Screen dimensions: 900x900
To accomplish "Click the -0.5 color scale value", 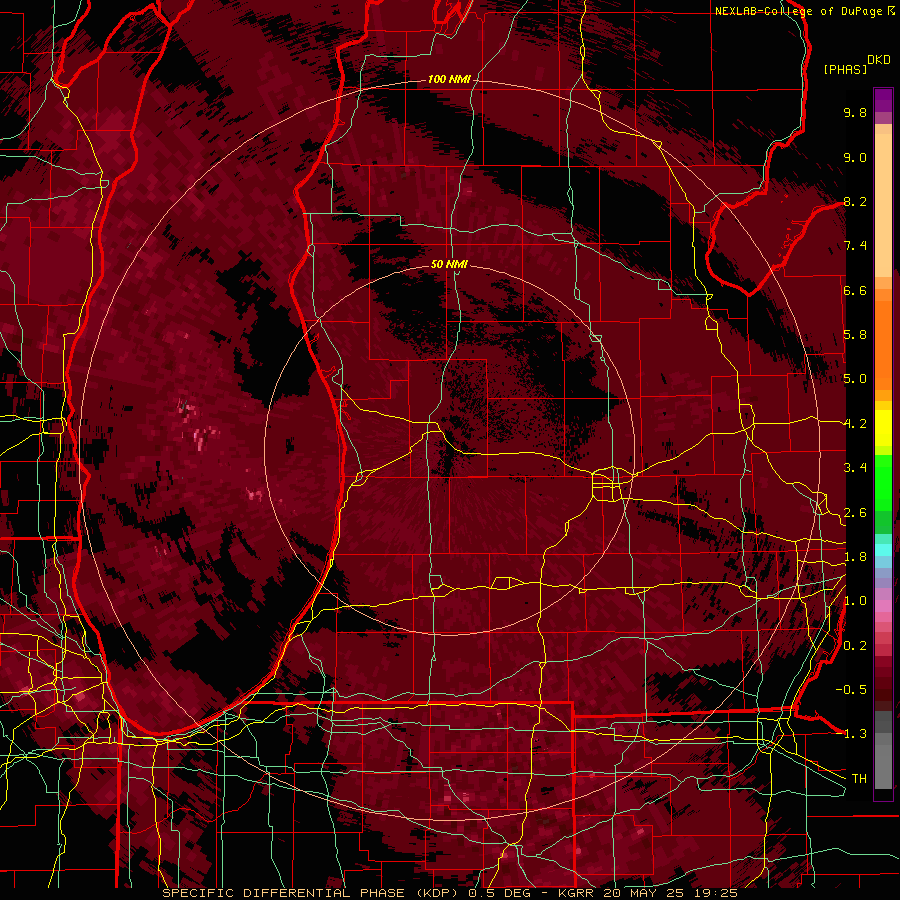I will click(x=851, y=690).
